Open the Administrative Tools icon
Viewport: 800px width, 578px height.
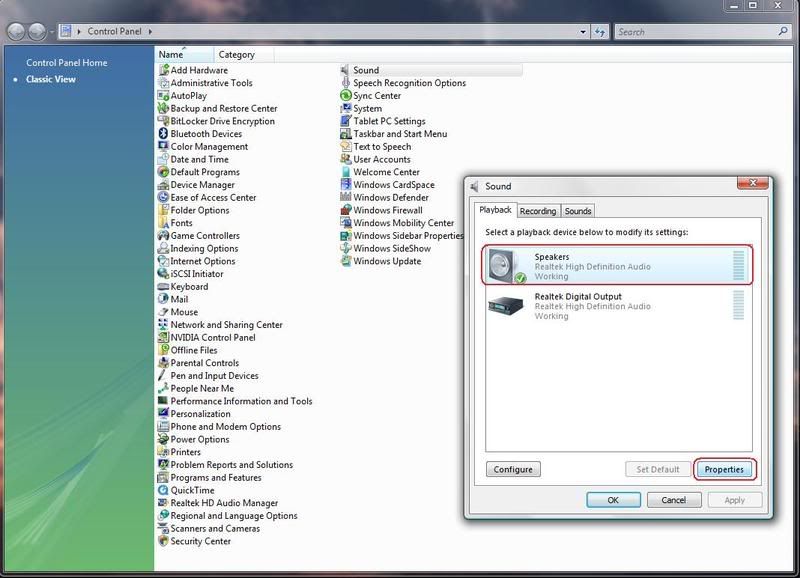tap(163, 83)
